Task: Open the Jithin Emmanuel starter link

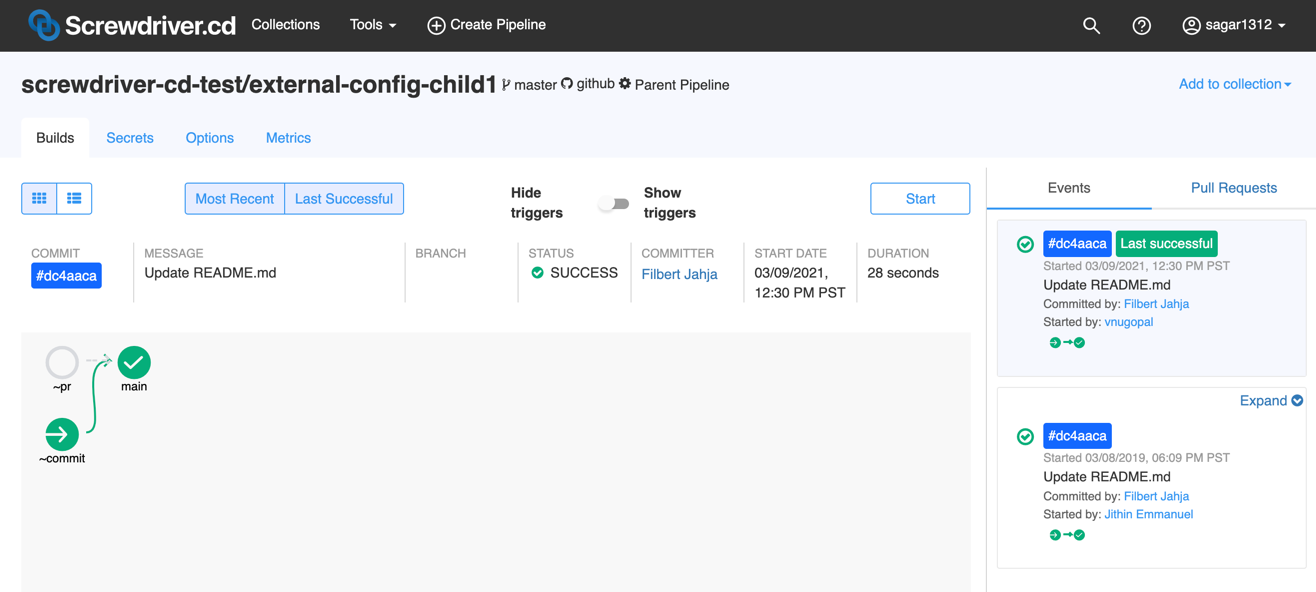Action: point(1149,514)
